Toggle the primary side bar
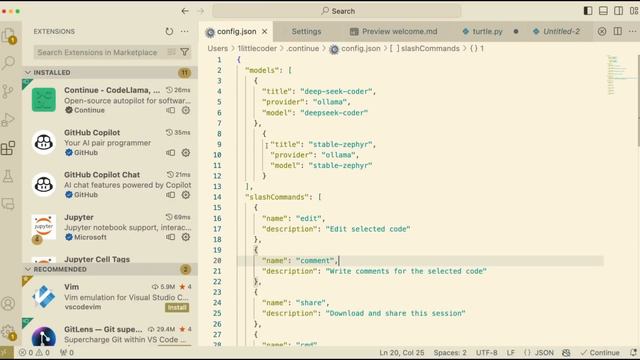Image resolution: width=640 pixels, height=360 pixels. click(x=588, y=11)
